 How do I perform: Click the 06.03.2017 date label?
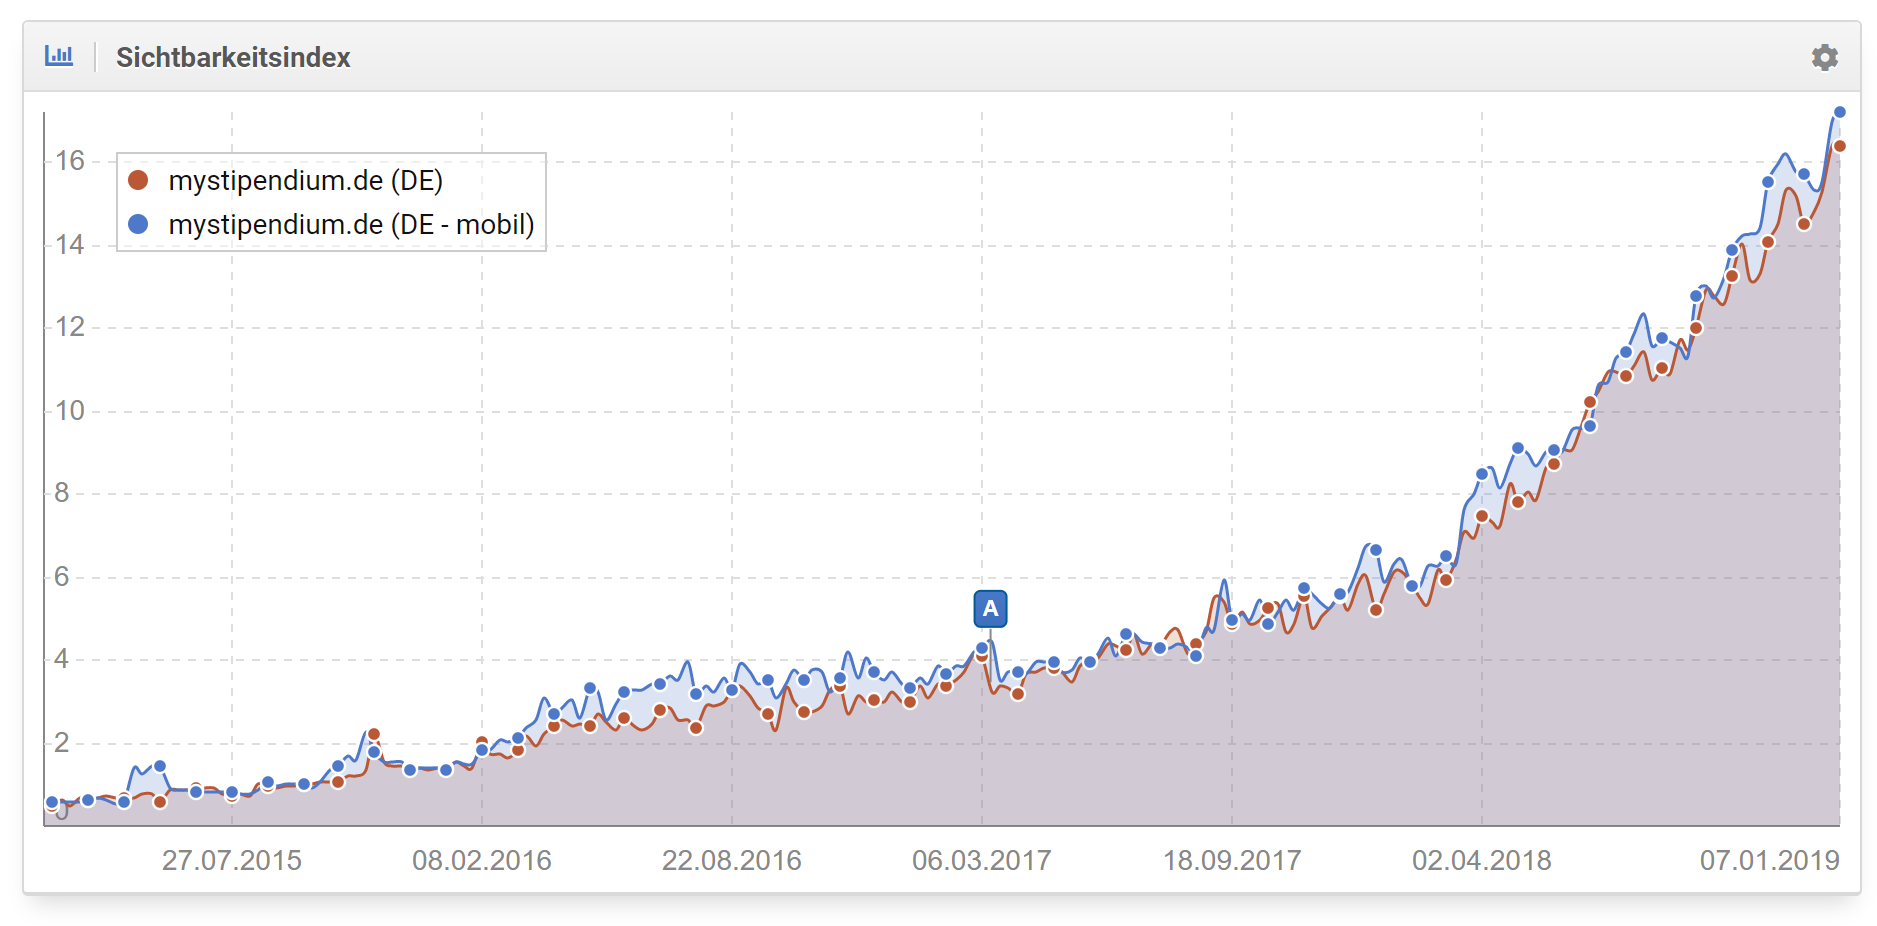[x=981, y=860]
